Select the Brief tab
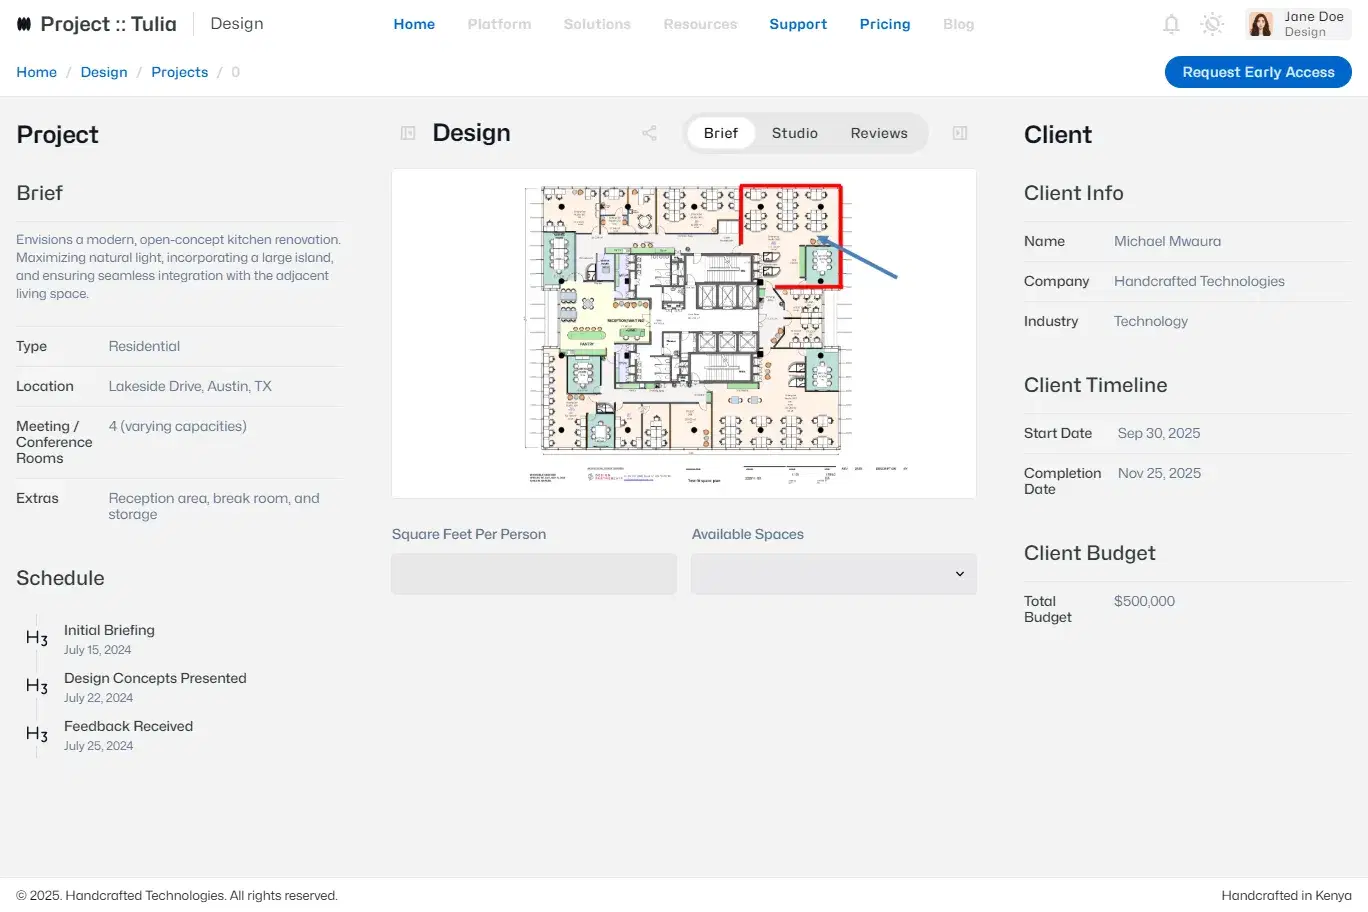The width and height of the screenshot is (1368, 912). (720, 132)
